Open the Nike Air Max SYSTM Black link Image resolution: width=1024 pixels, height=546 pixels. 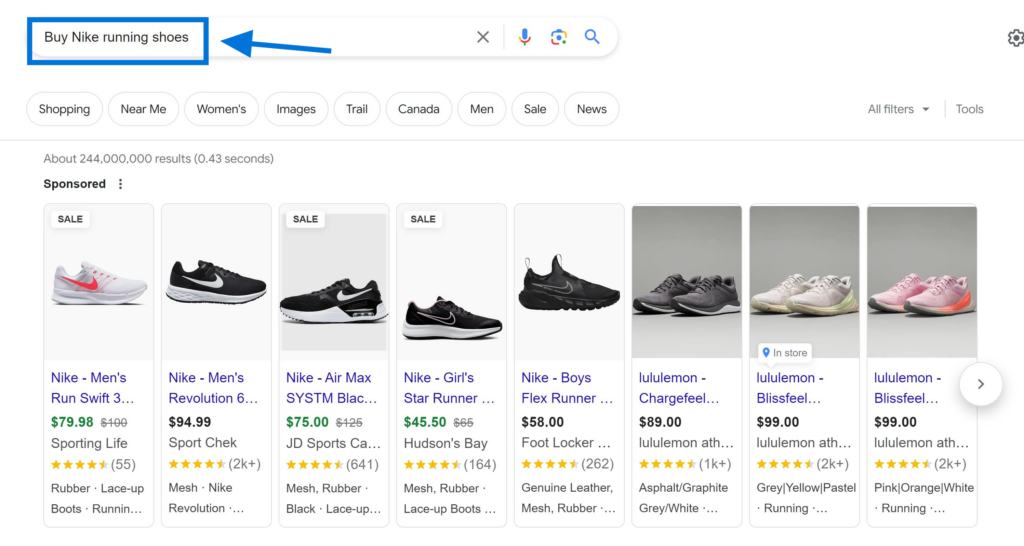pos(331,388)
